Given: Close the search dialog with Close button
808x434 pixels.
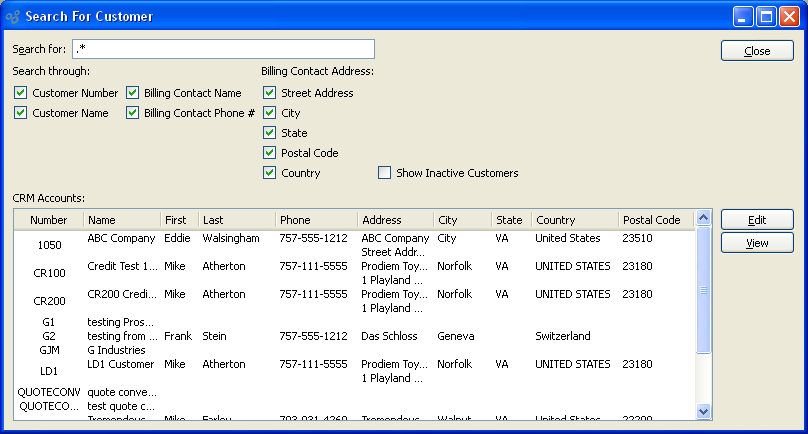Looking at the screenshot, I should (757, 51).
